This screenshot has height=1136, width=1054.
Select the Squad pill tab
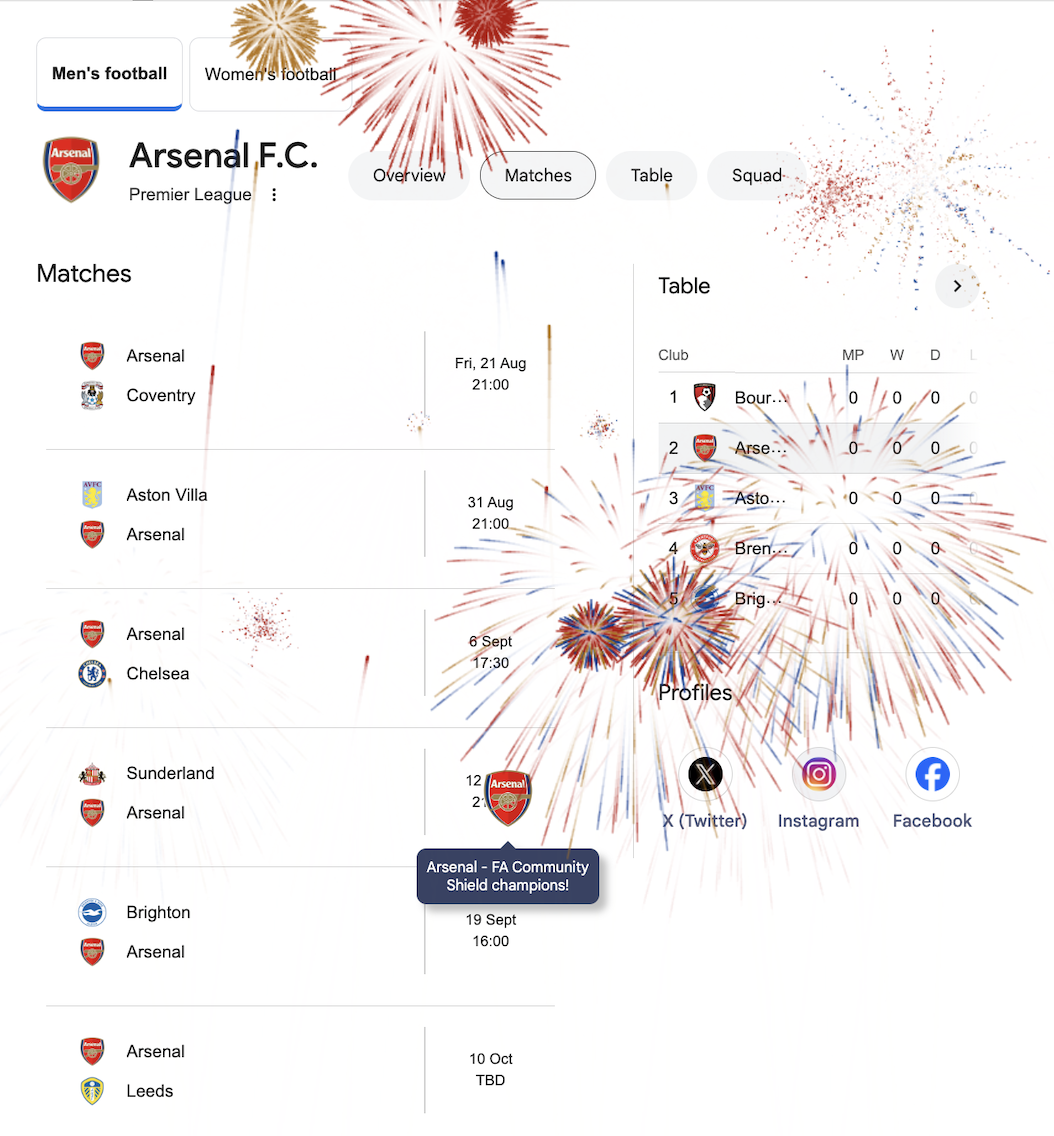click(x=757, y=175)
